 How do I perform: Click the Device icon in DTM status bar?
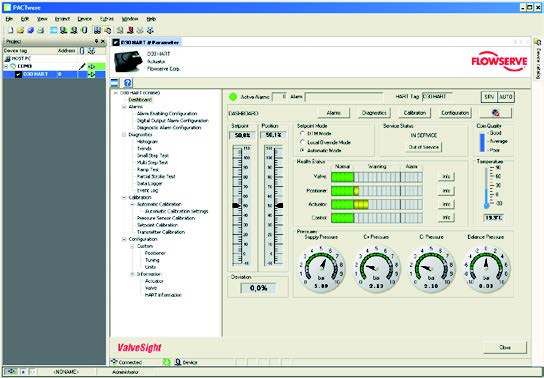(178, 362)
